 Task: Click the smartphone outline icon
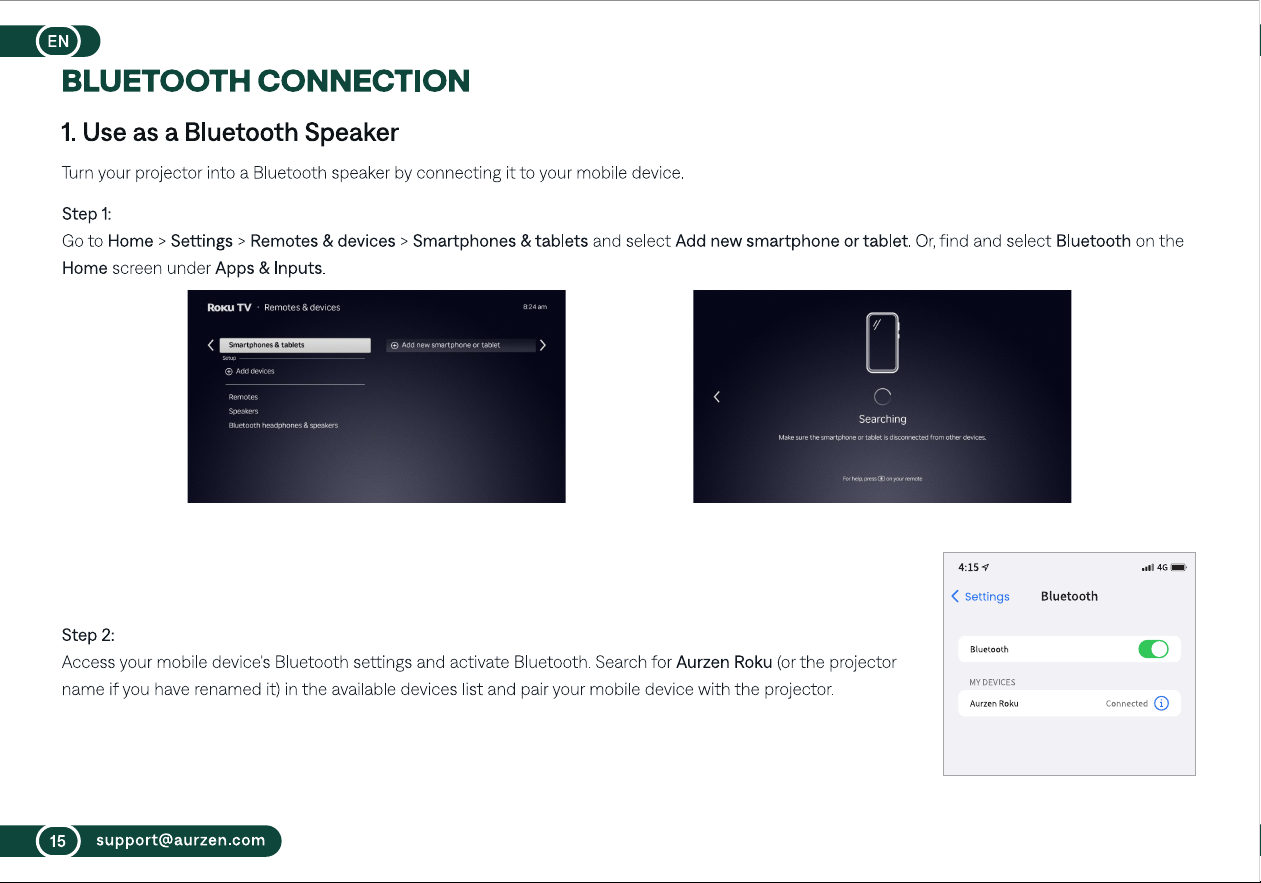(x=882, y=341)
